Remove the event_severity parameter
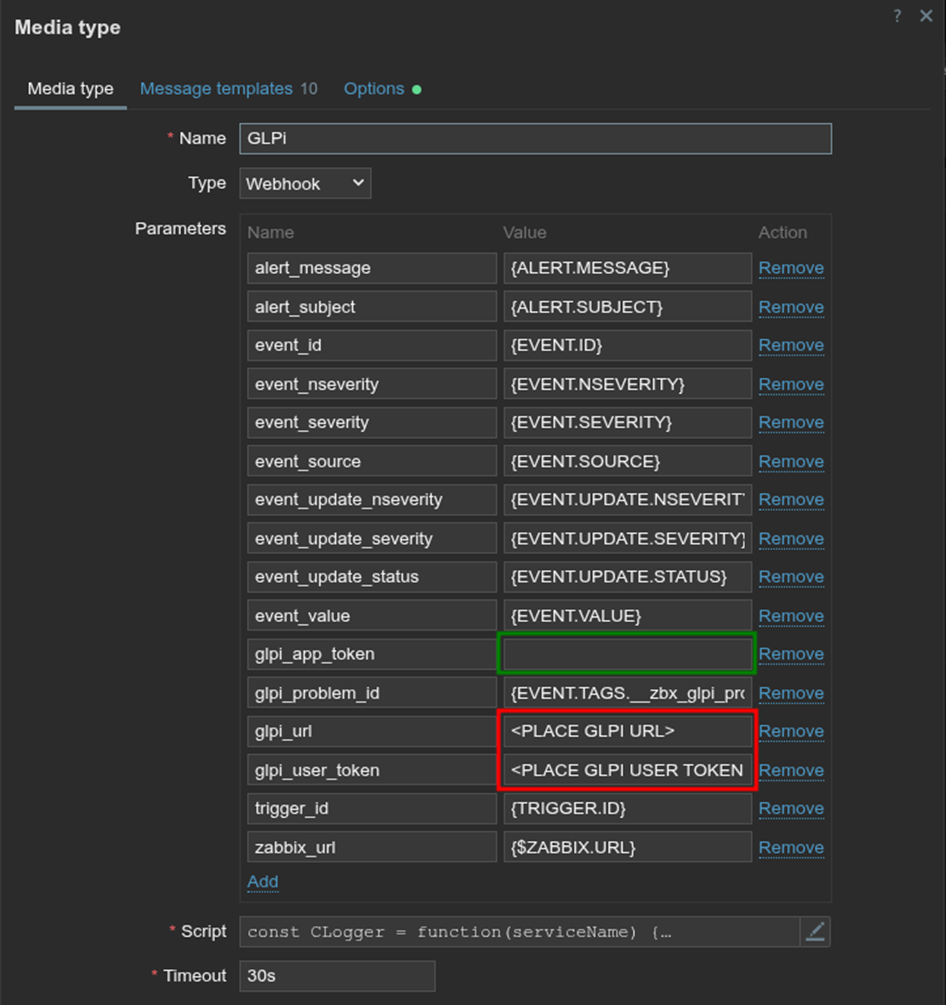Screen dimensions: 946x1005 pyautogui.click(x=791, y=423)
